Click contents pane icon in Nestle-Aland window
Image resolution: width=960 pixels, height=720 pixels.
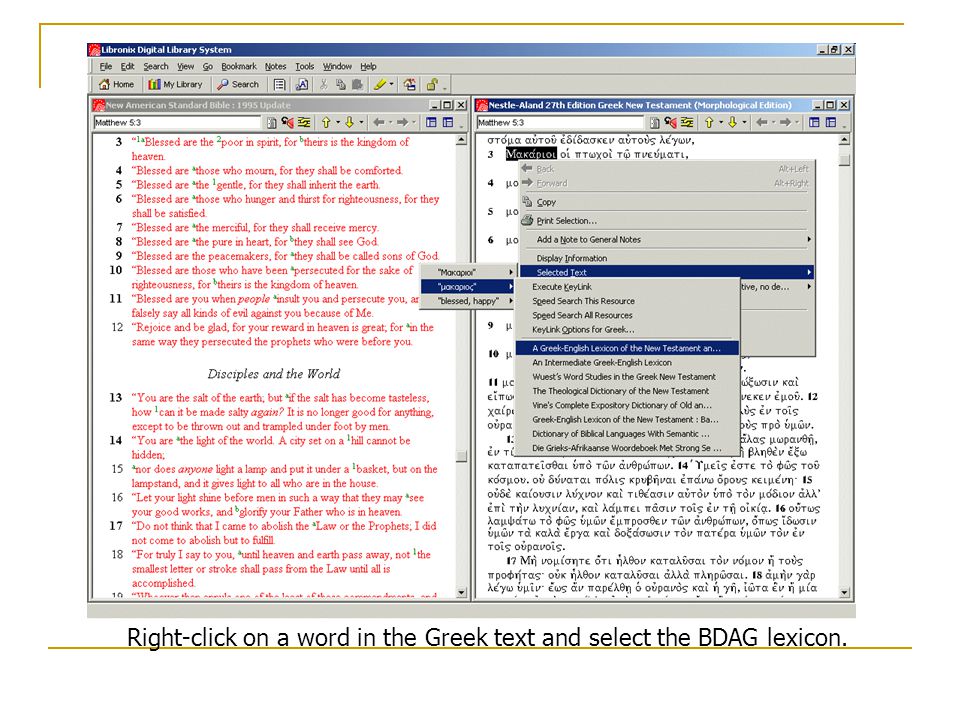[x=654, y=122]
